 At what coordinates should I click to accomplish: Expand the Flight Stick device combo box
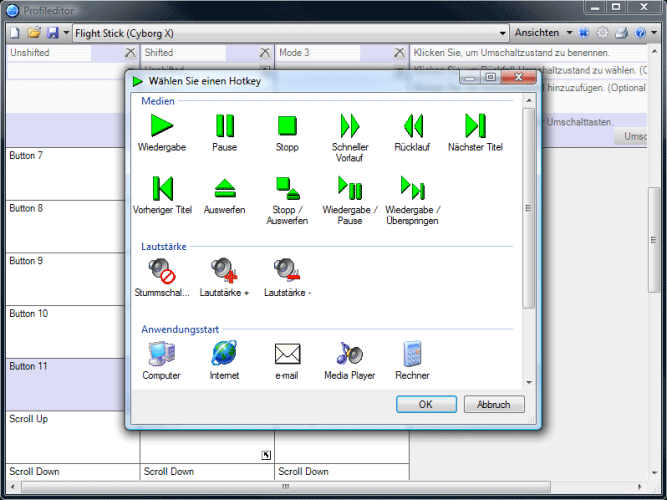(503, 33)
